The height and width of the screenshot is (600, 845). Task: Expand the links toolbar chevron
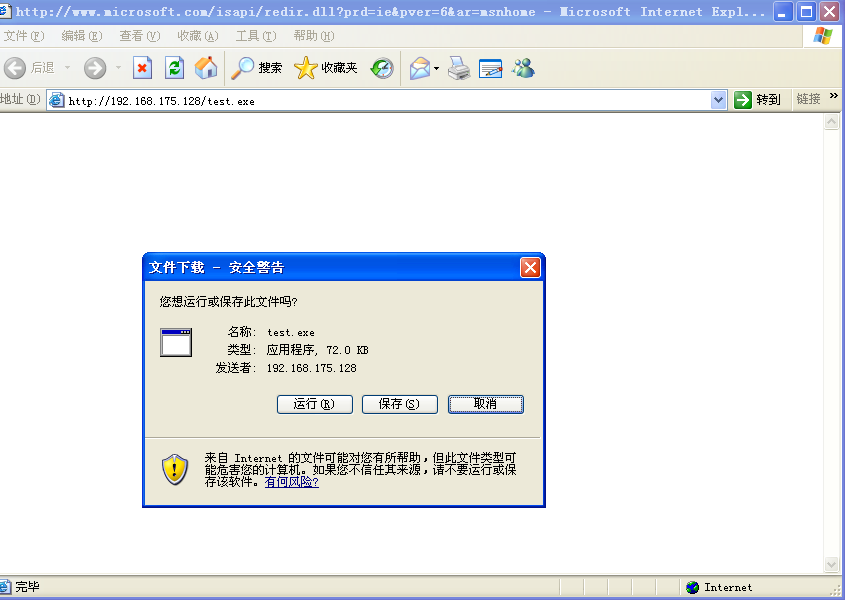point(834,95)
